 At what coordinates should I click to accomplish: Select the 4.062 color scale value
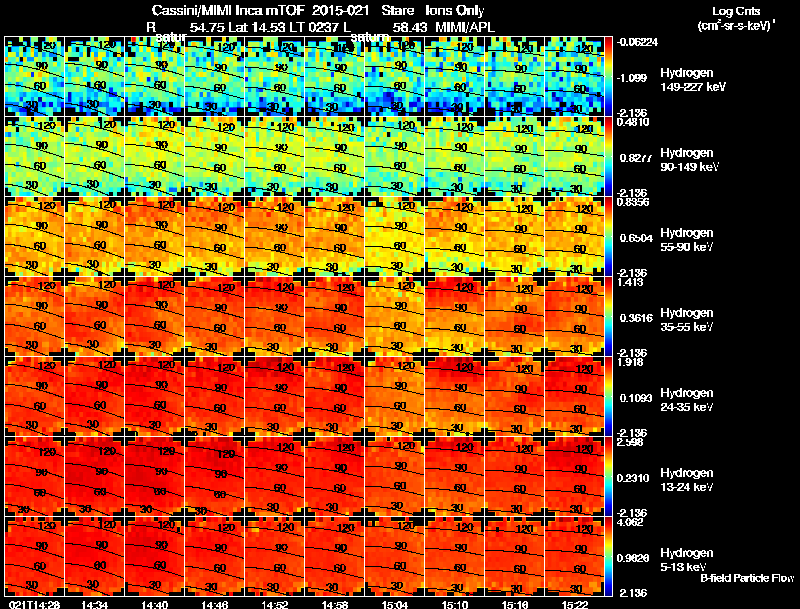tap(630, 522)
